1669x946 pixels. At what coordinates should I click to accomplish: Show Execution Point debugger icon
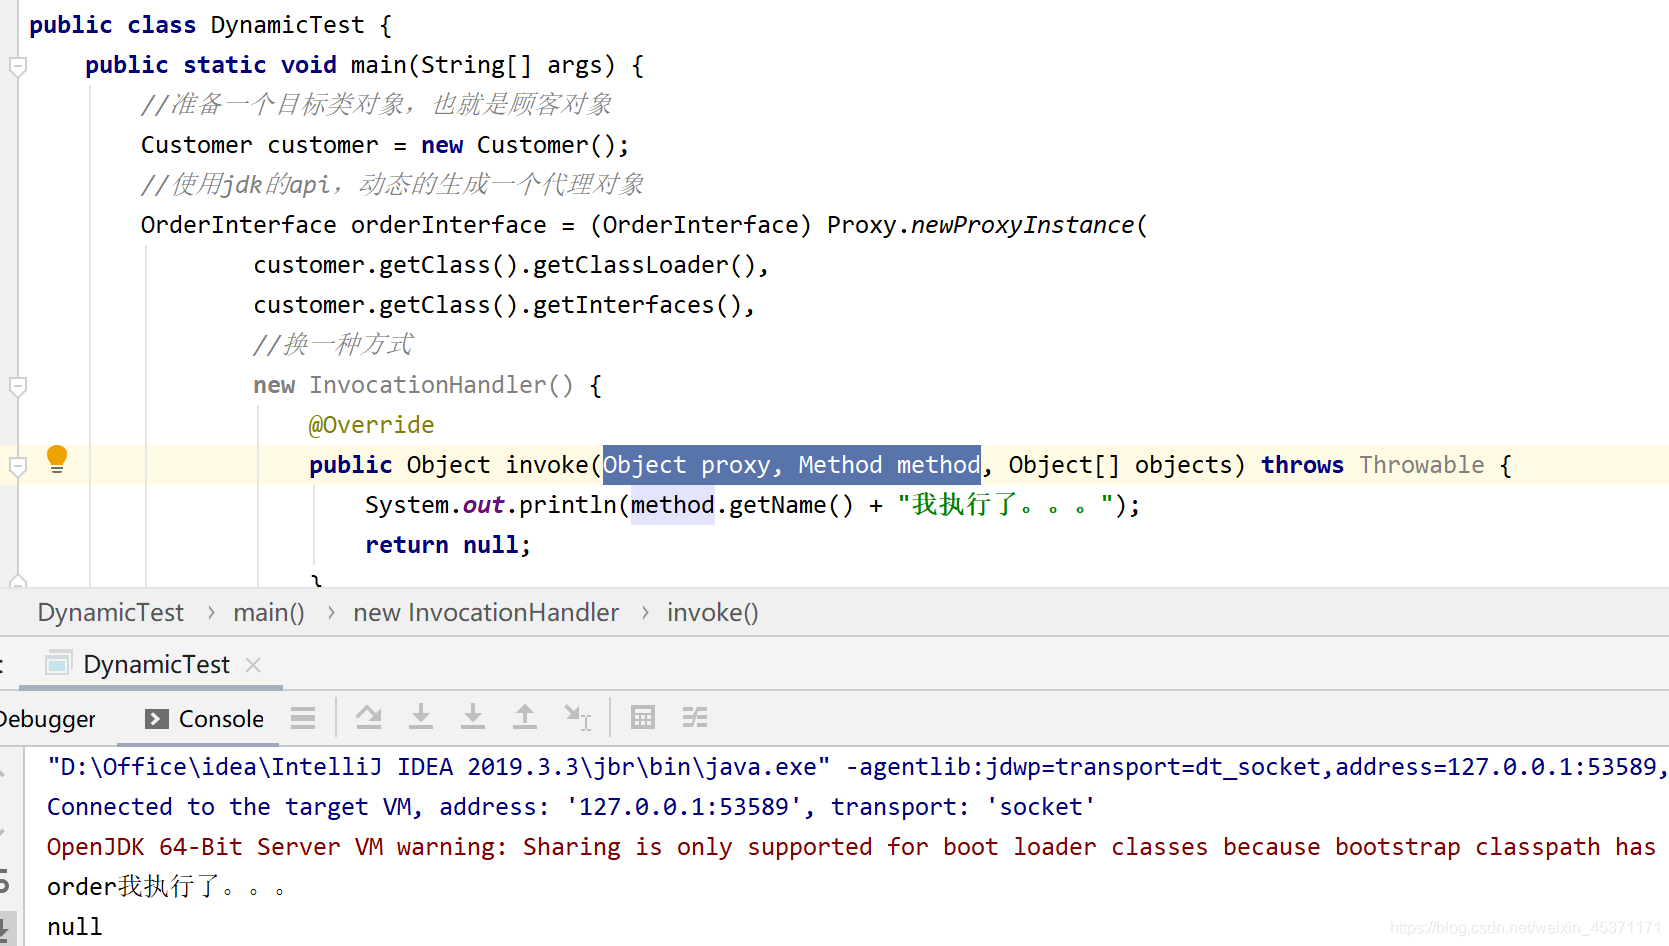click(x=303, y=718)
